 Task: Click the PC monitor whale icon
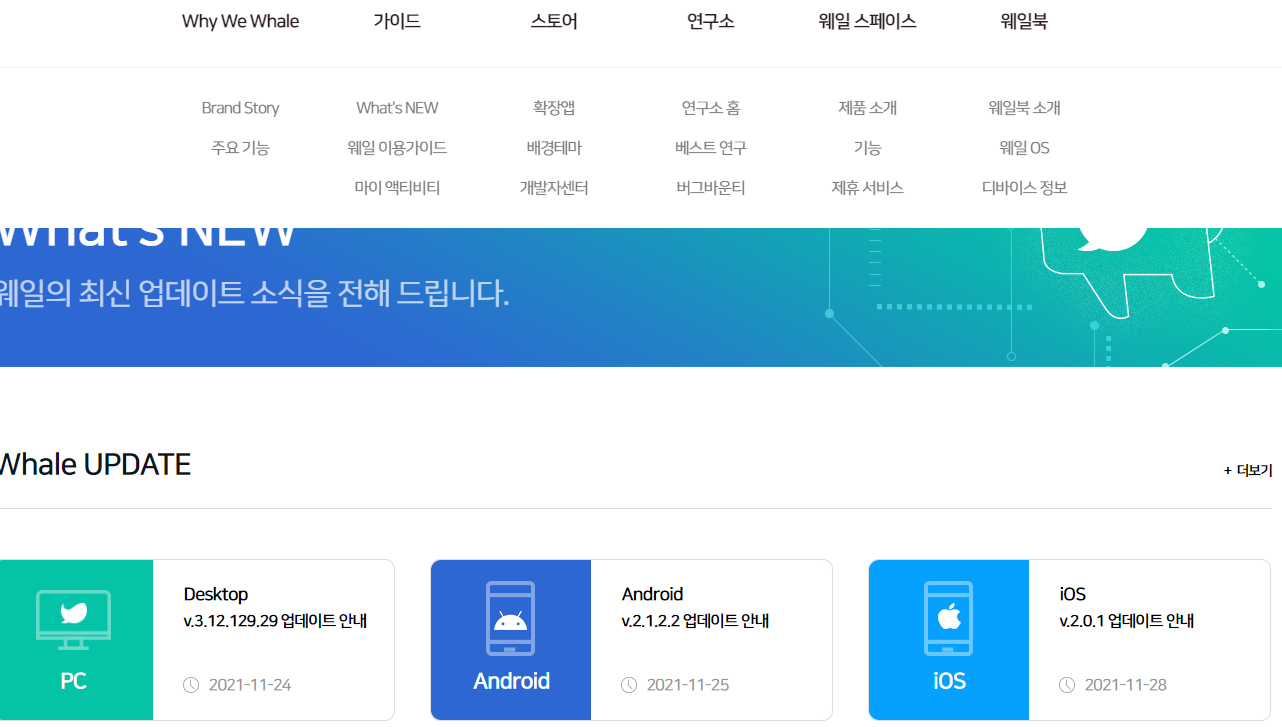73,619
